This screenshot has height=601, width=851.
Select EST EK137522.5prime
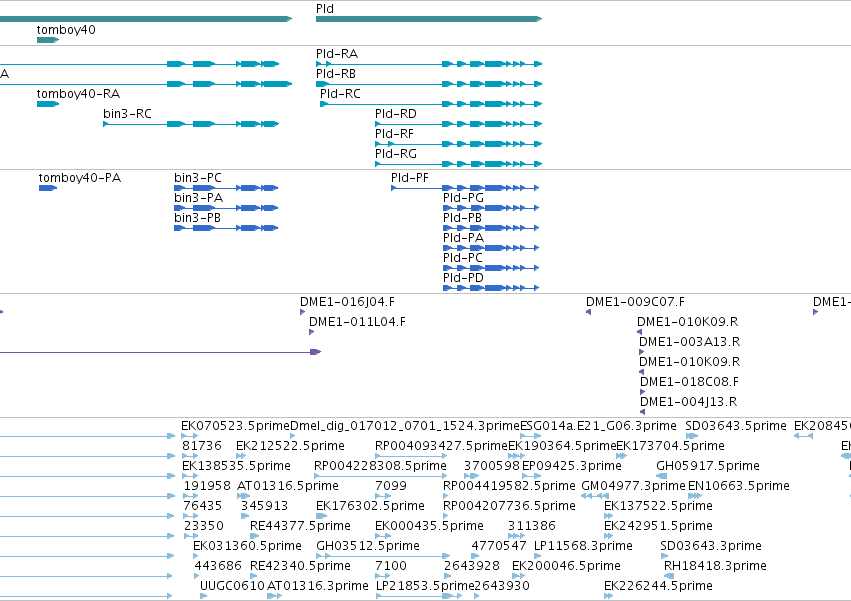click(608, 516)
